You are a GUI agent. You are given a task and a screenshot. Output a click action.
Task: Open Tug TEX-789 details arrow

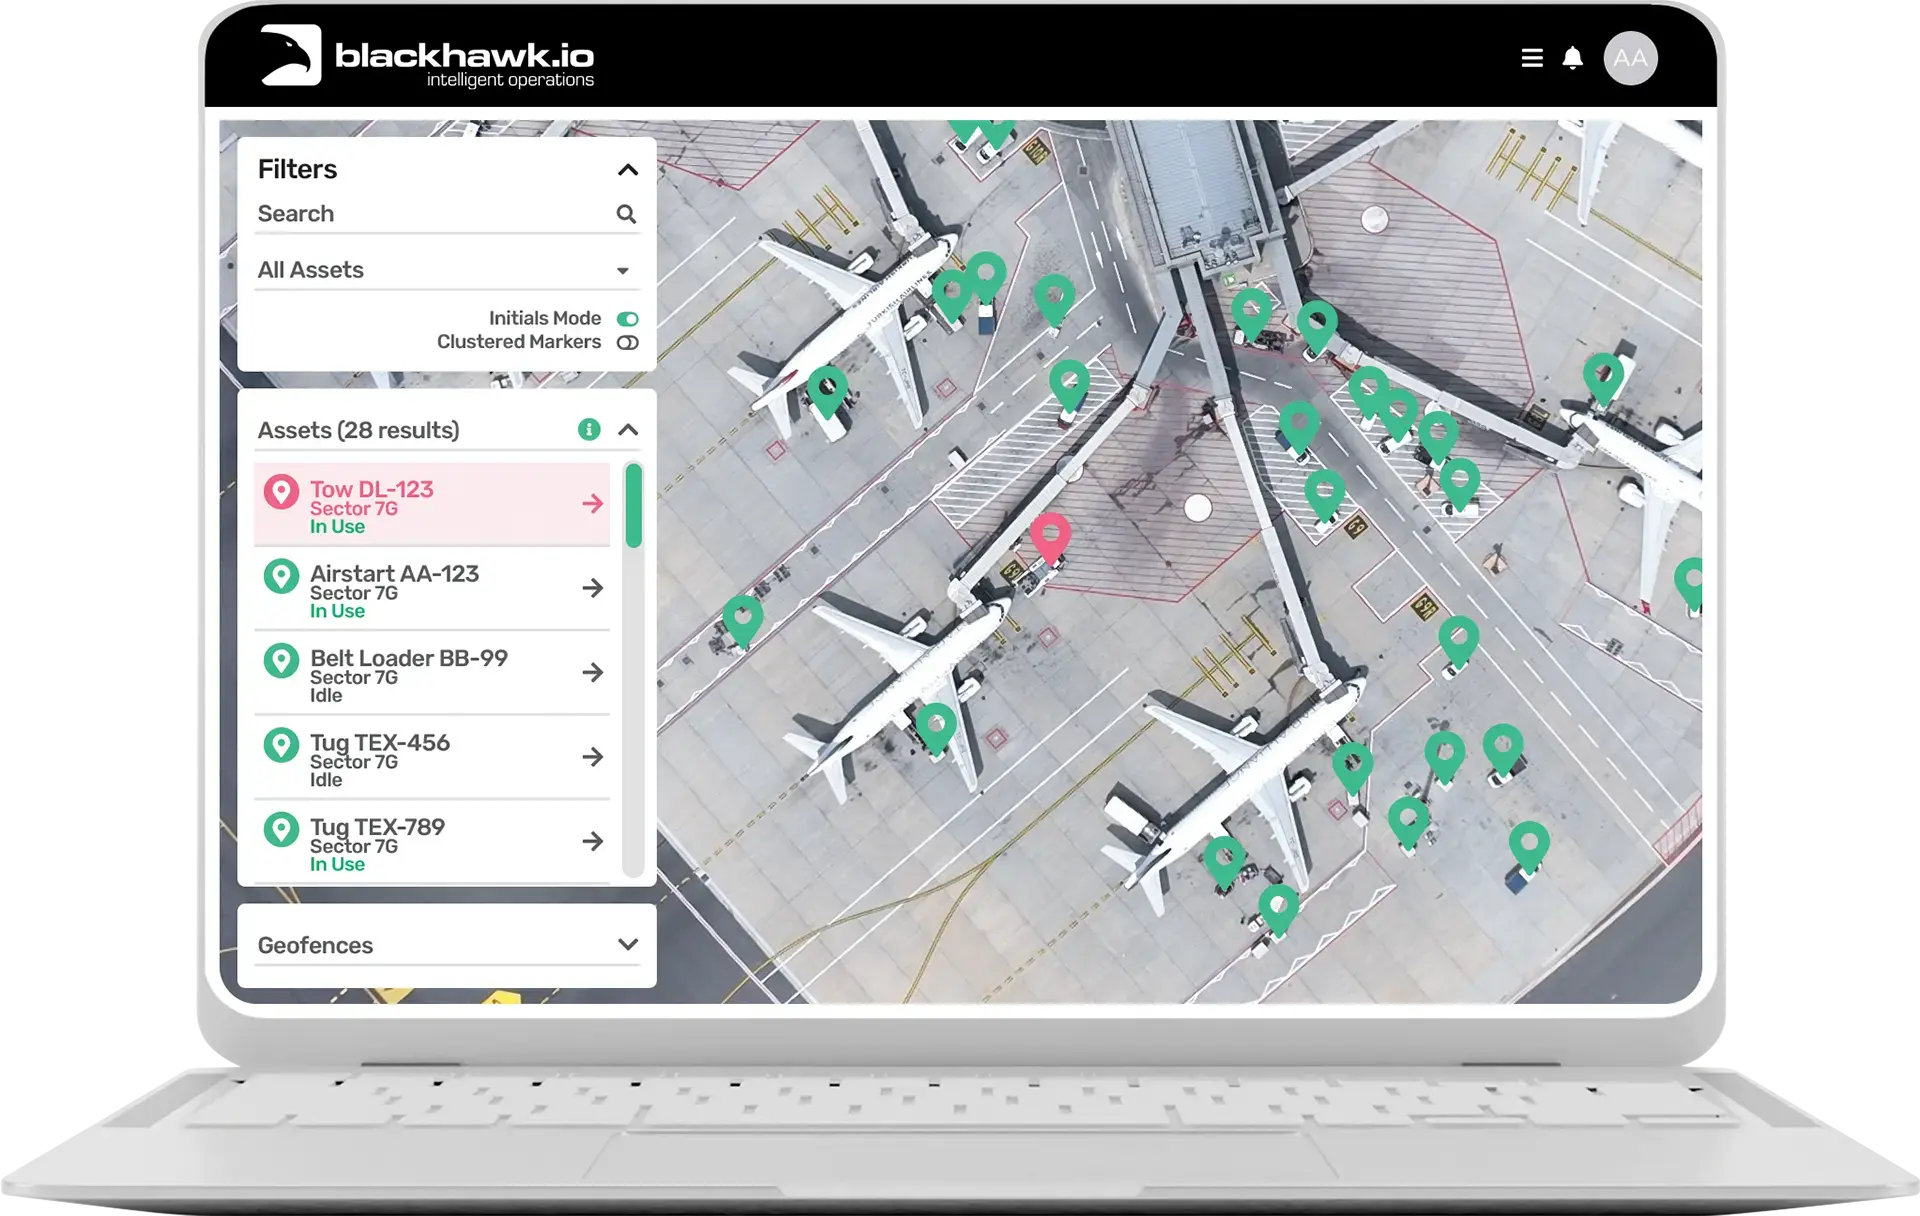[x=592, y=841]
